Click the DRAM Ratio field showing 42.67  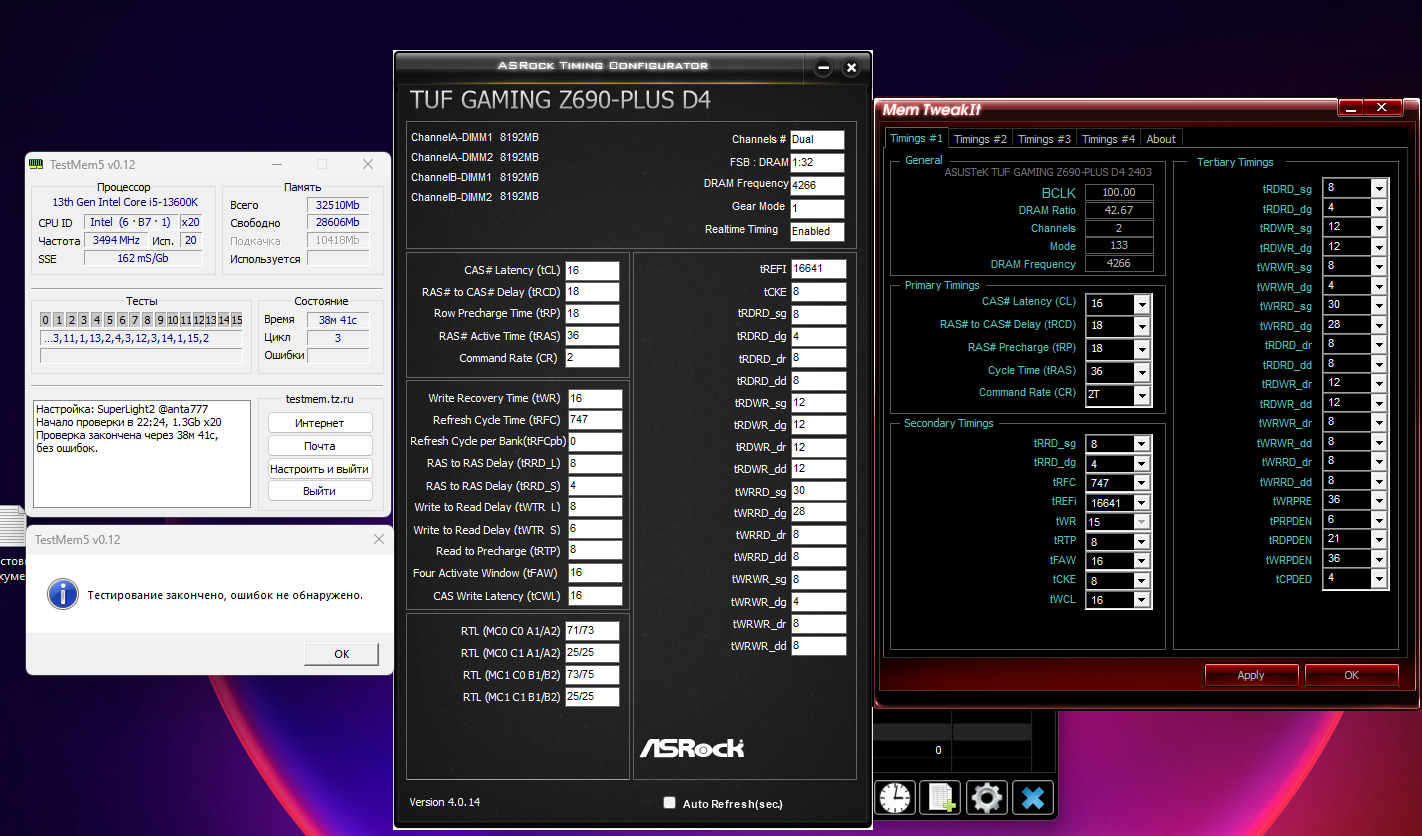(1118, 210)
